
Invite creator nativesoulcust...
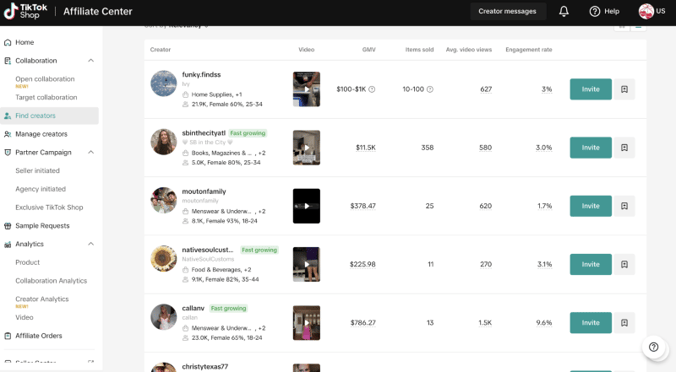[x=591, y=264]
